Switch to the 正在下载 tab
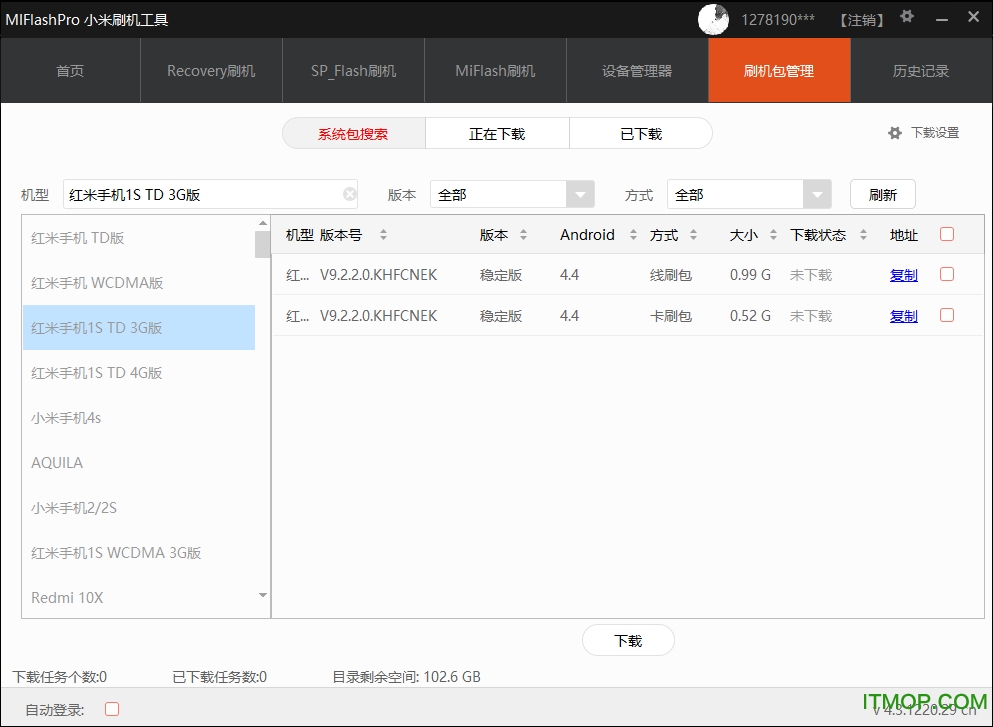This screenshot has width=993, height=727. (x=497, y=132)
